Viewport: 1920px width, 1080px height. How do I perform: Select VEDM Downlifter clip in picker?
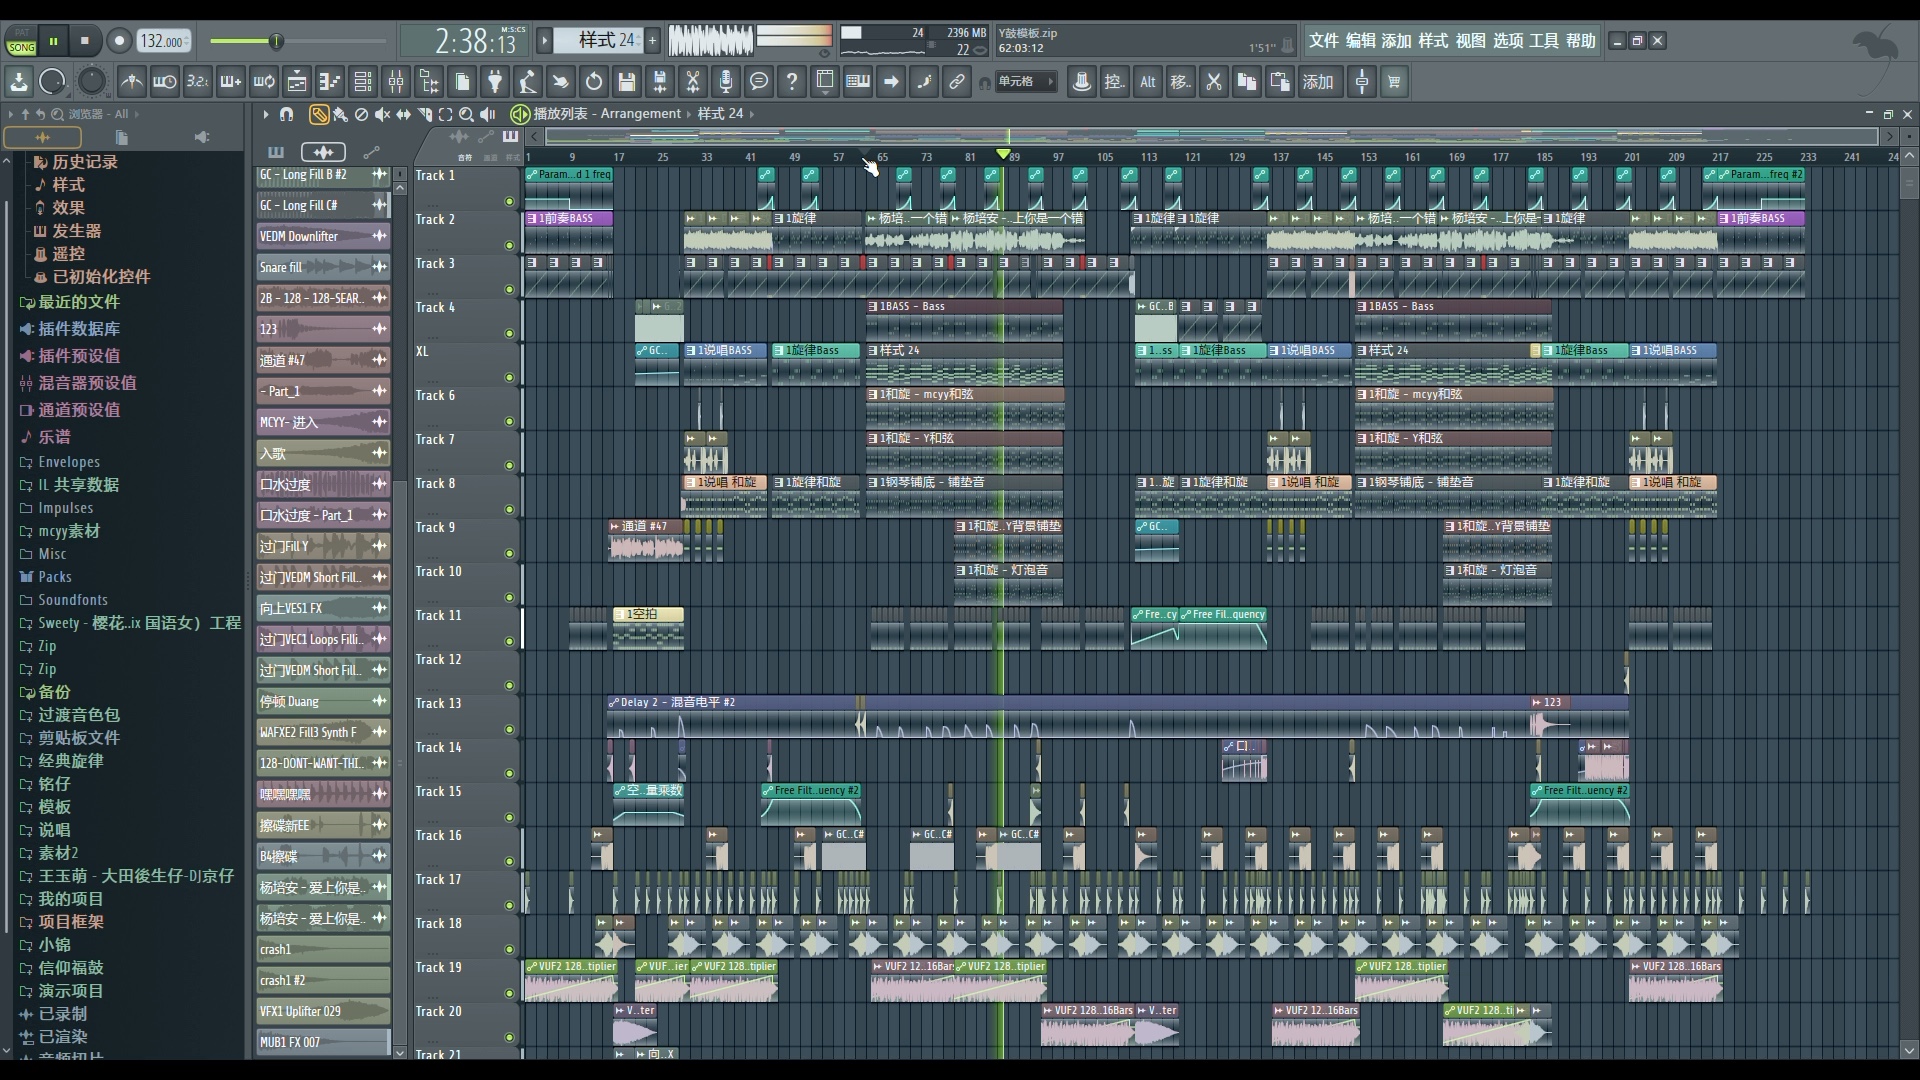323,236
